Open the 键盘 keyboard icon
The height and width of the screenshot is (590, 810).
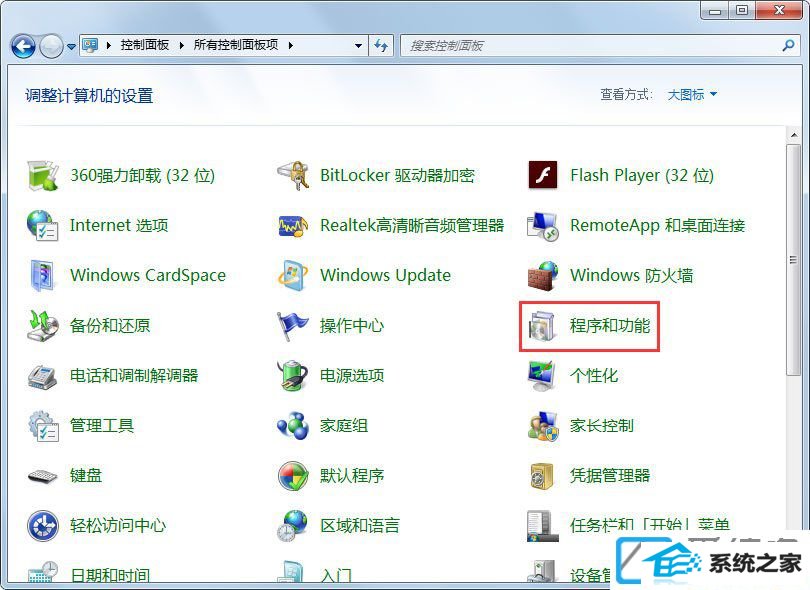point(42,476)
